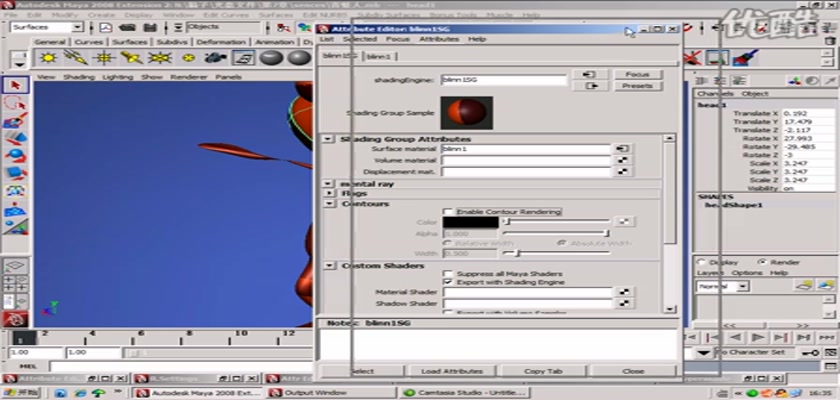The image size is (840, 400).
Task: Click the checker map button for Shadow Shader
Action: pos(623,304)
